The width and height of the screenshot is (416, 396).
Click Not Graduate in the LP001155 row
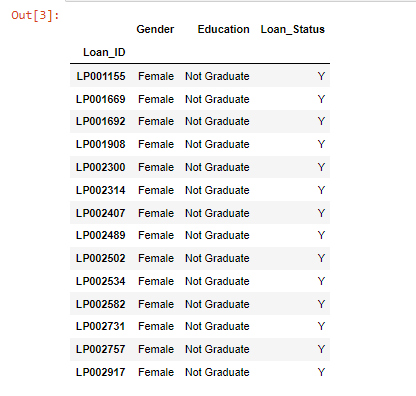coord(217,76)
